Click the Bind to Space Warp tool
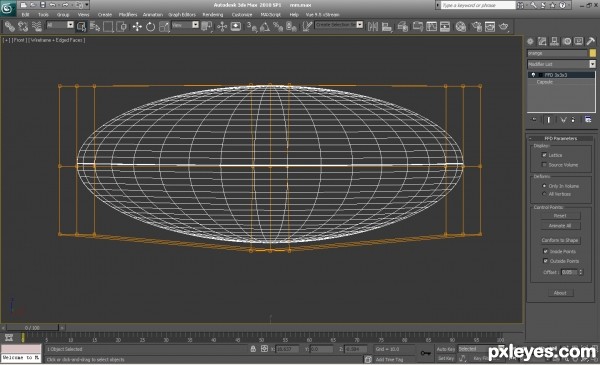 37,26
